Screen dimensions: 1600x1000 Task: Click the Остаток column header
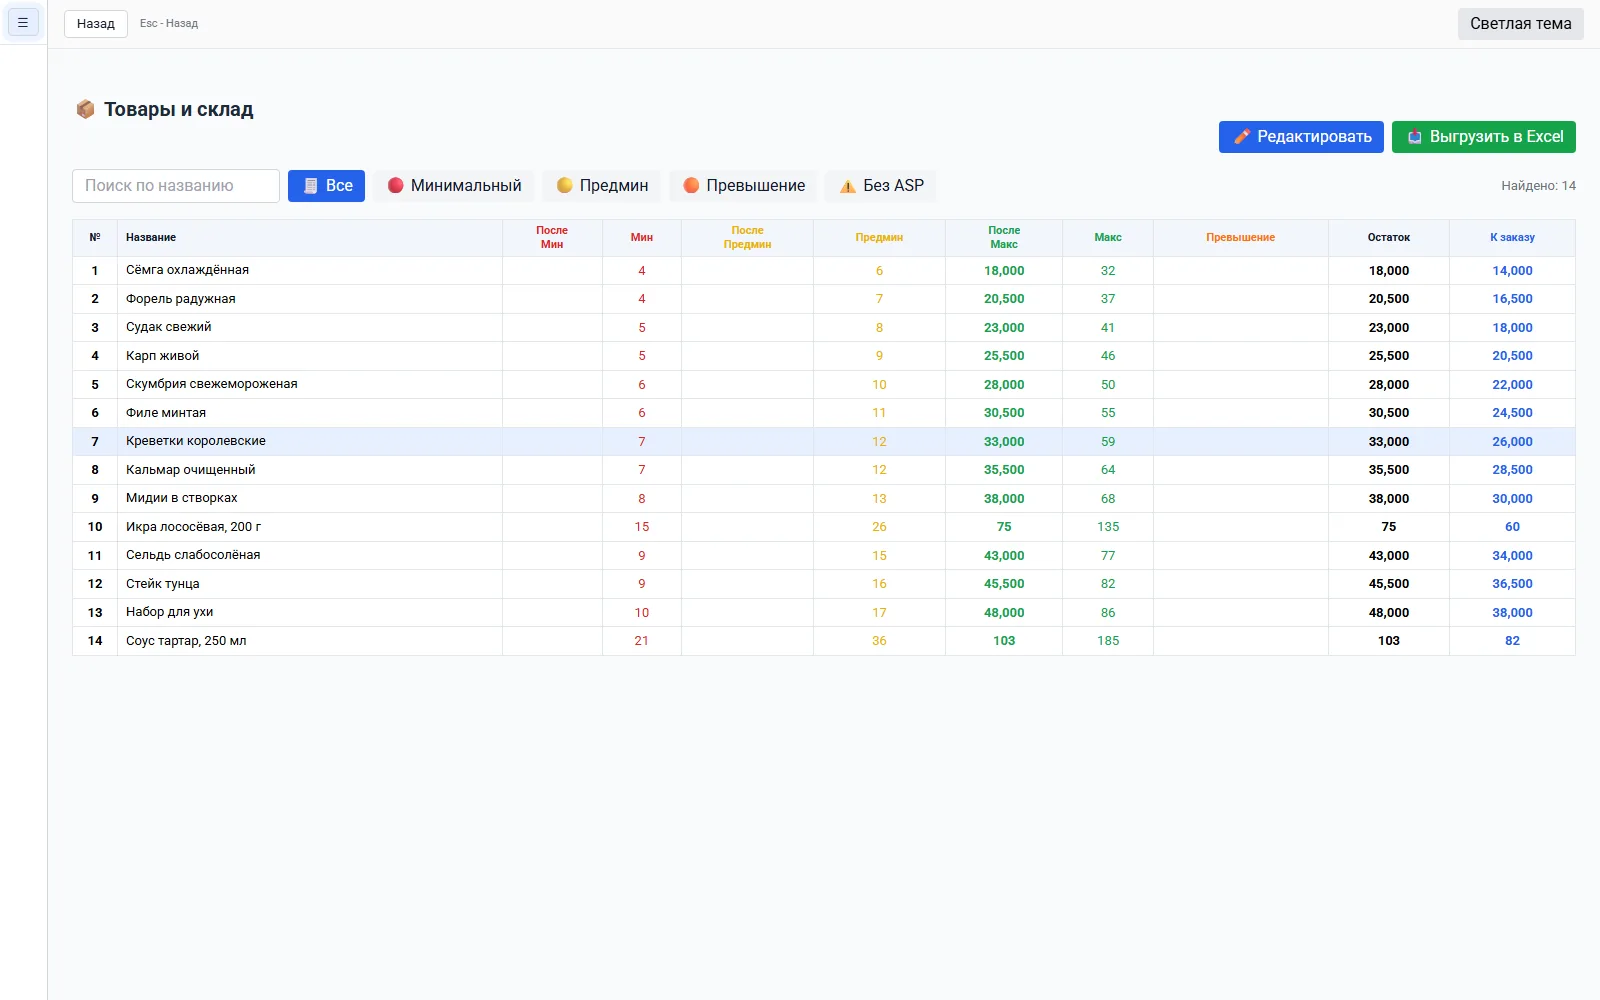pyautogui.click(x=1389, y=238)
